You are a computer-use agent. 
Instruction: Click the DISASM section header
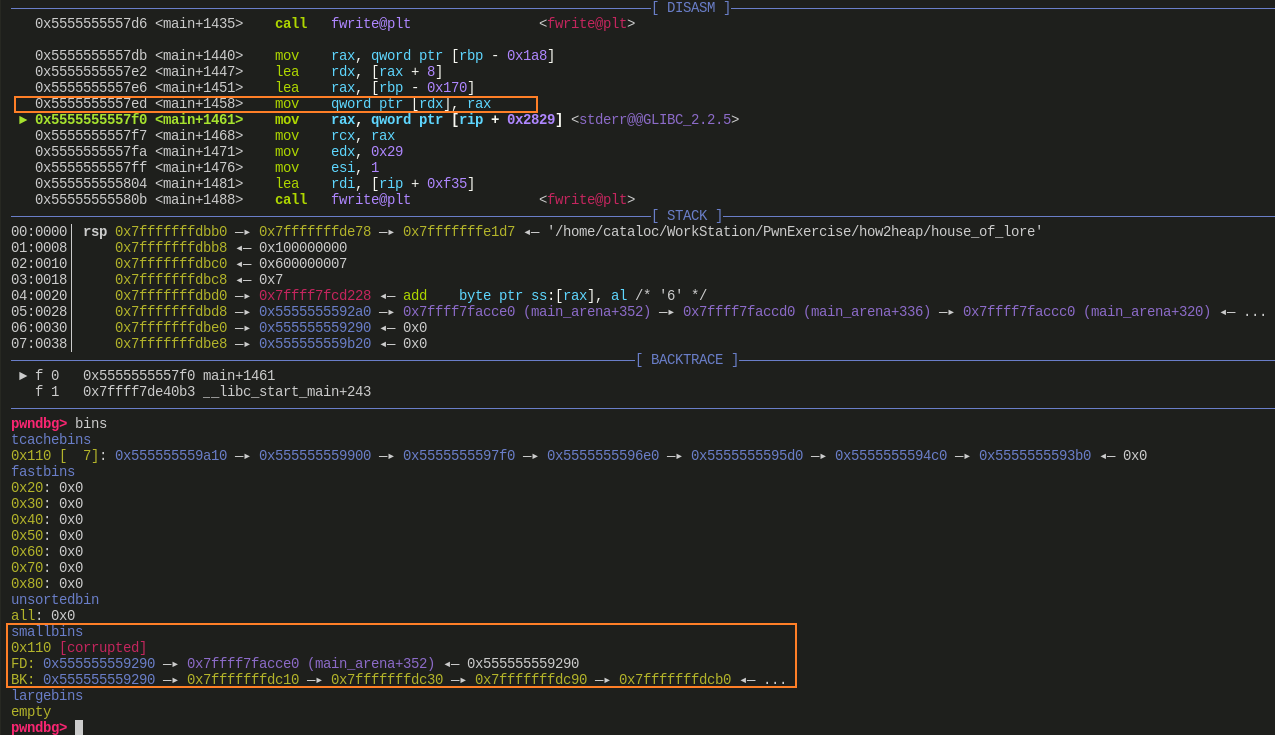click(x=691, y=8)
